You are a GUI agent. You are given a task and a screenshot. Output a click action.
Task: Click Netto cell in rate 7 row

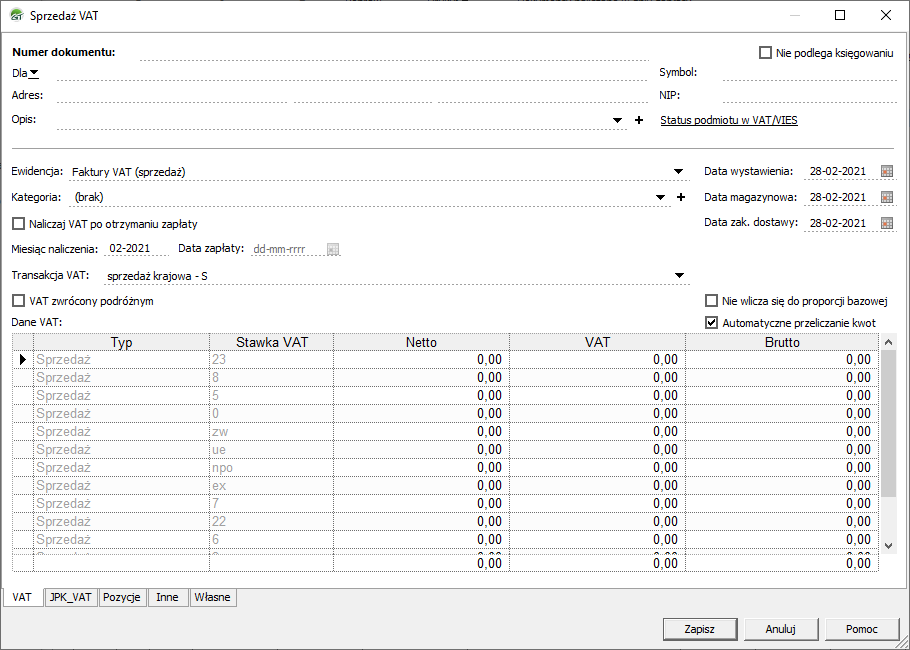tap(421, 504)
